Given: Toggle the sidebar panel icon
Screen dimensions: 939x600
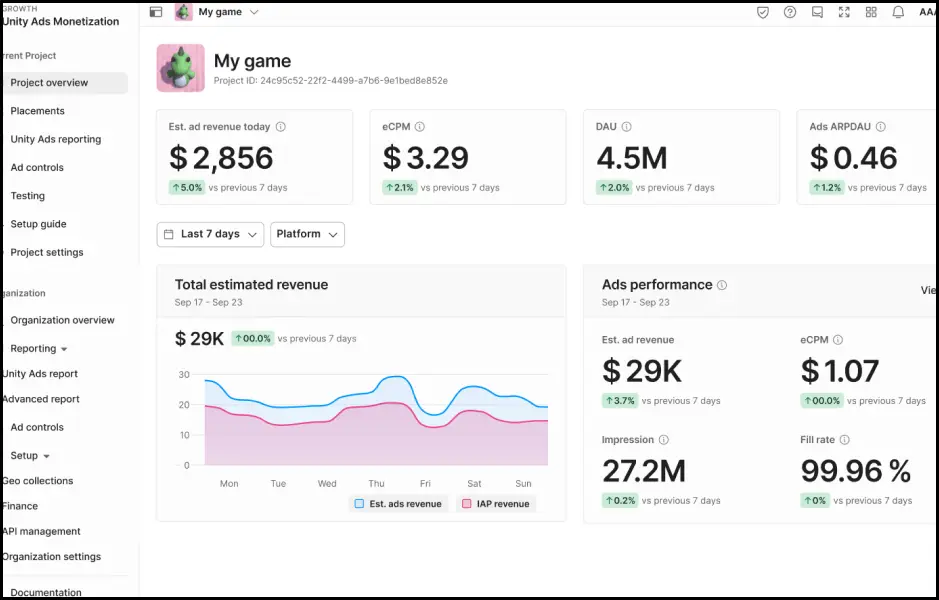Looking at the screenshot, I should coord(156,12).
